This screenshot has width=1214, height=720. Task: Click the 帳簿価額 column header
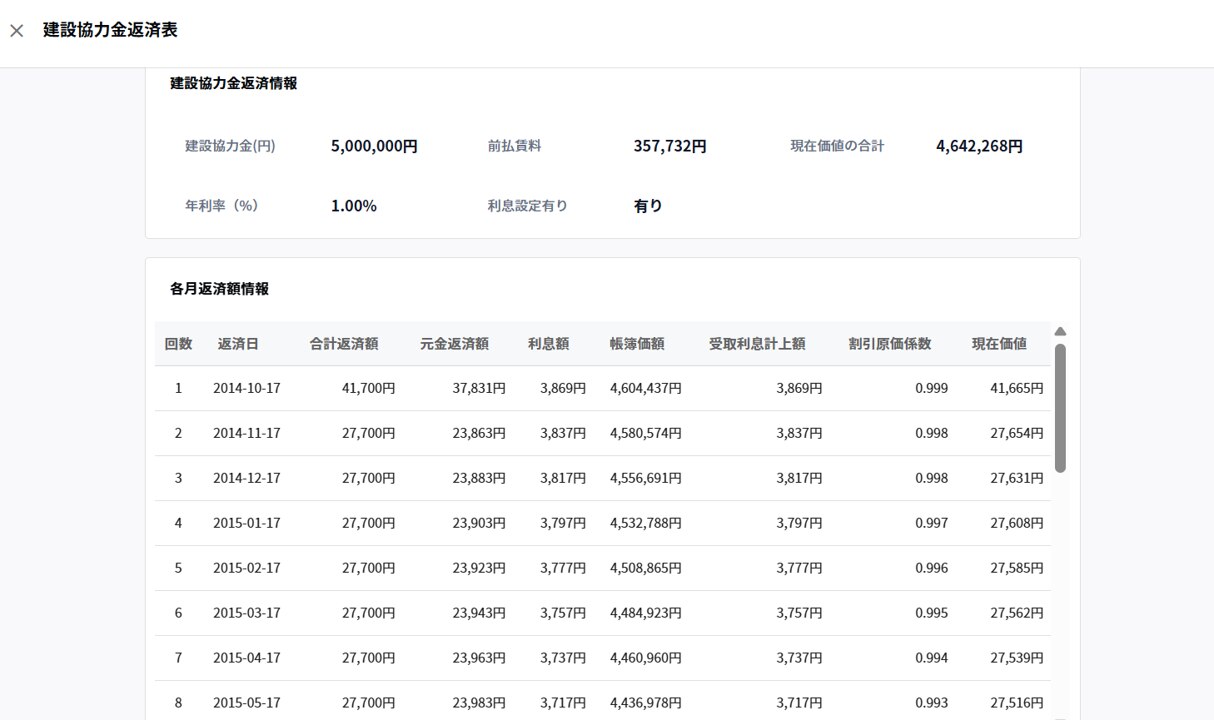[637, 344]
